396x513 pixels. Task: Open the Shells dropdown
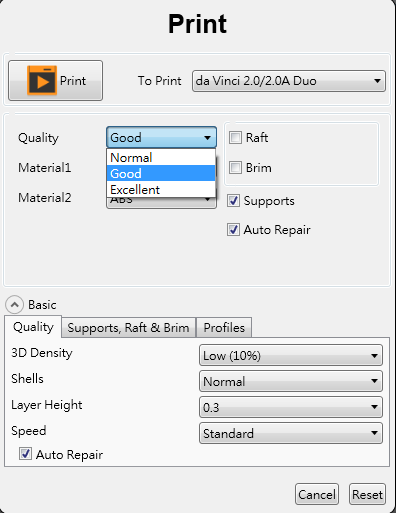(x=291, y=381)
